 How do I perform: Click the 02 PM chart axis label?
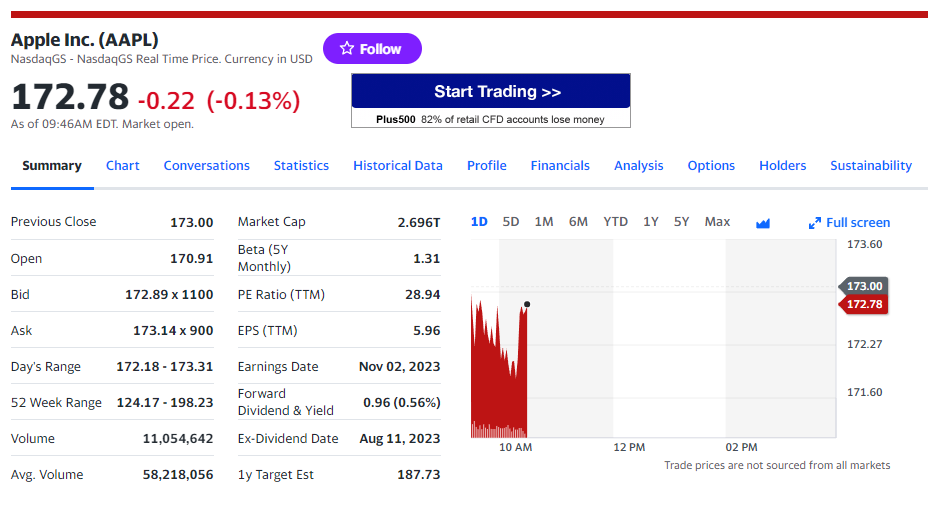click(x=742, y=448)
